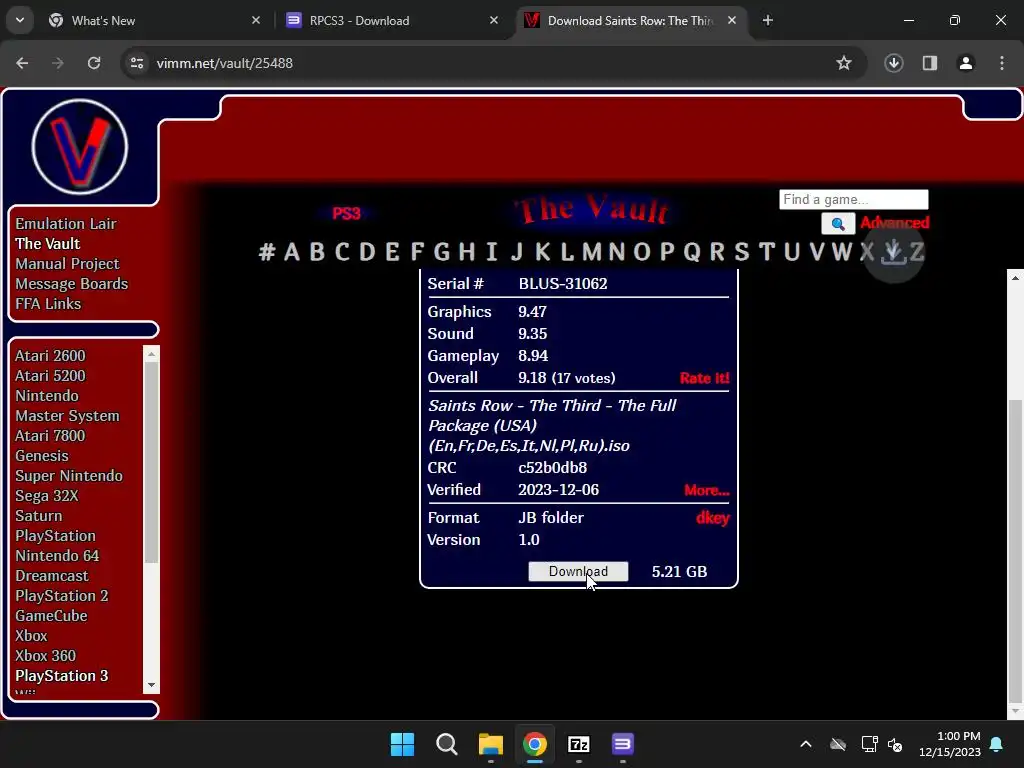This screenshot has width=1024, height=768.
Task: Select Atari 2600 in systems list
Action: click(50, 356)
